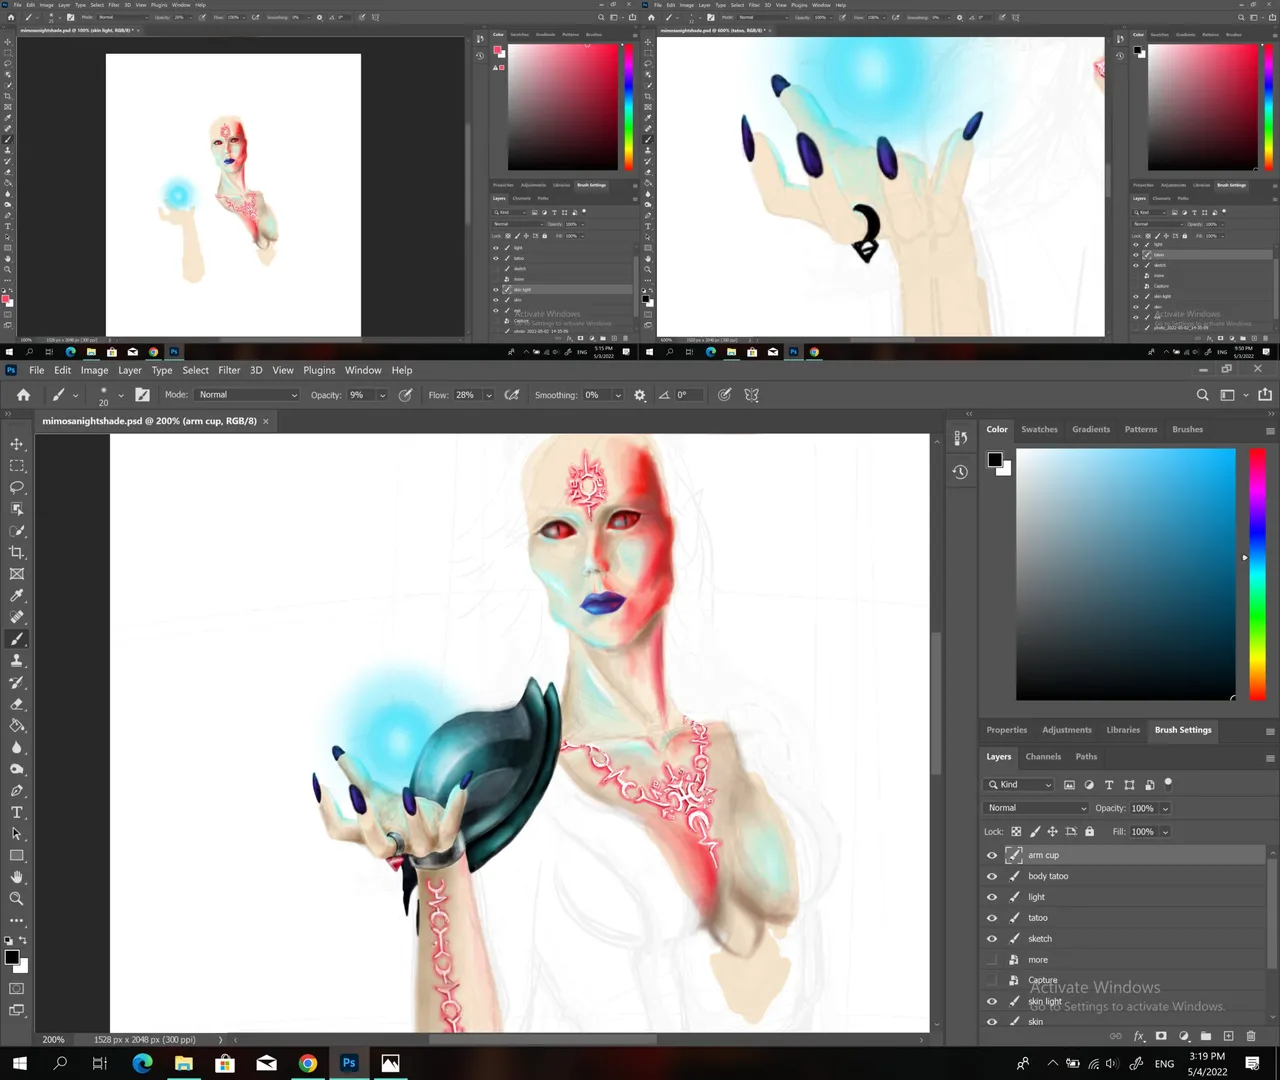
Task: Select the Path Selection tool
Action: coord(17,834)
